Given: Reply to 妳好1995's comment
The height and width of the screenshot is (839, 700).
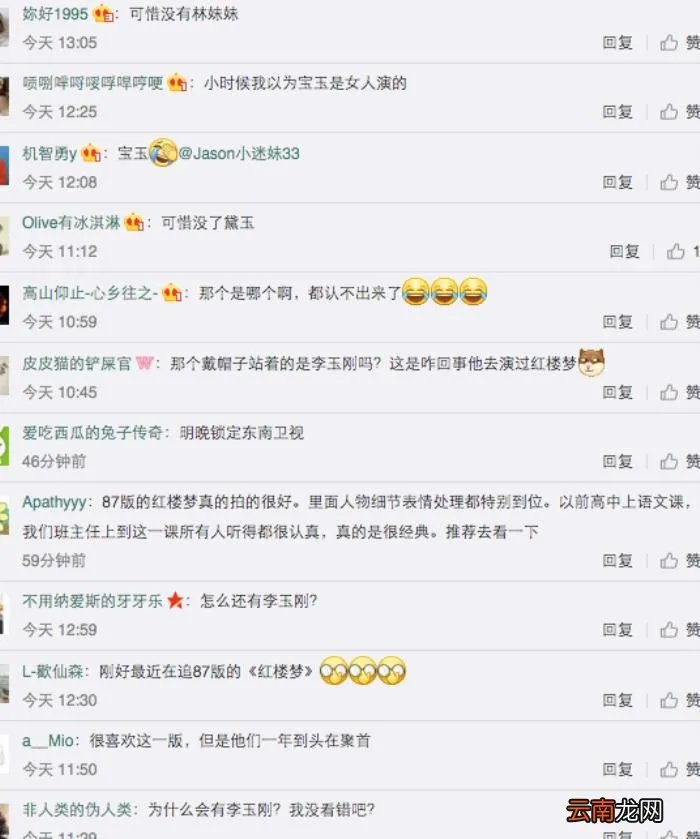Looking at the screenshot, I should click(x=618, y=42).
